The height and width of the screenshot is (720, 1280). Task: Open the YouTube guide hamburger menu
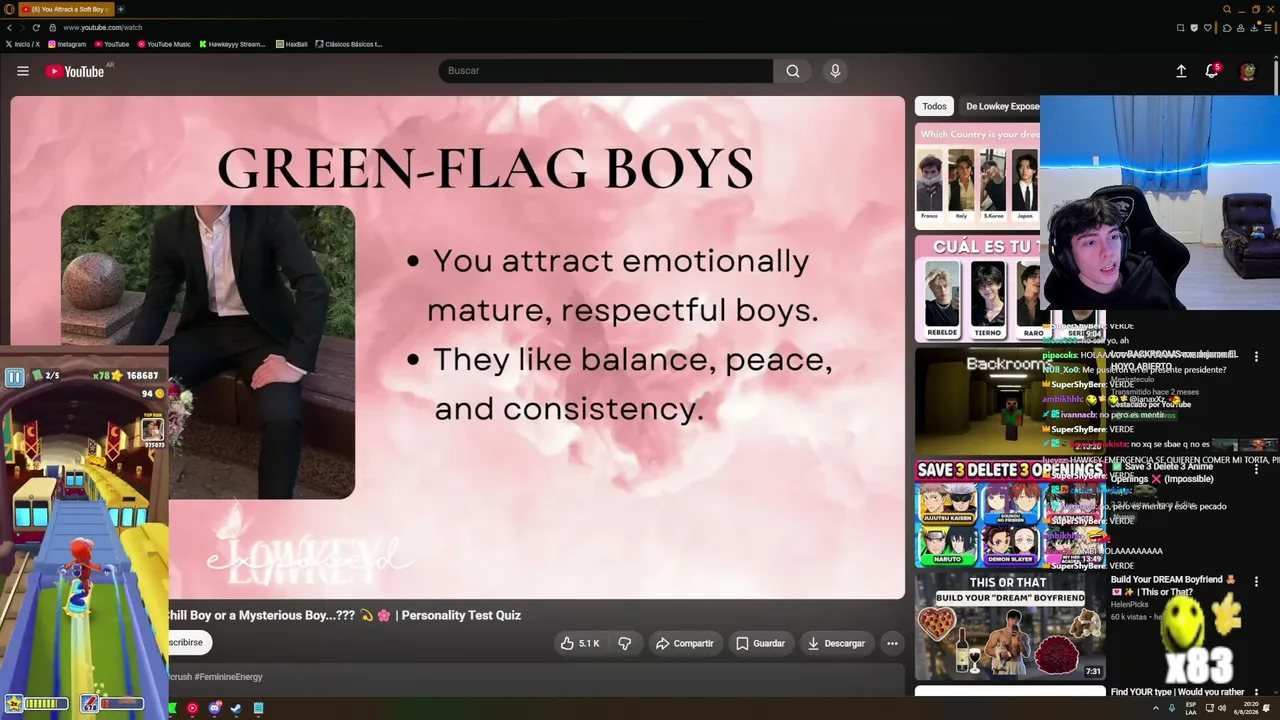(x=23, y=71)
